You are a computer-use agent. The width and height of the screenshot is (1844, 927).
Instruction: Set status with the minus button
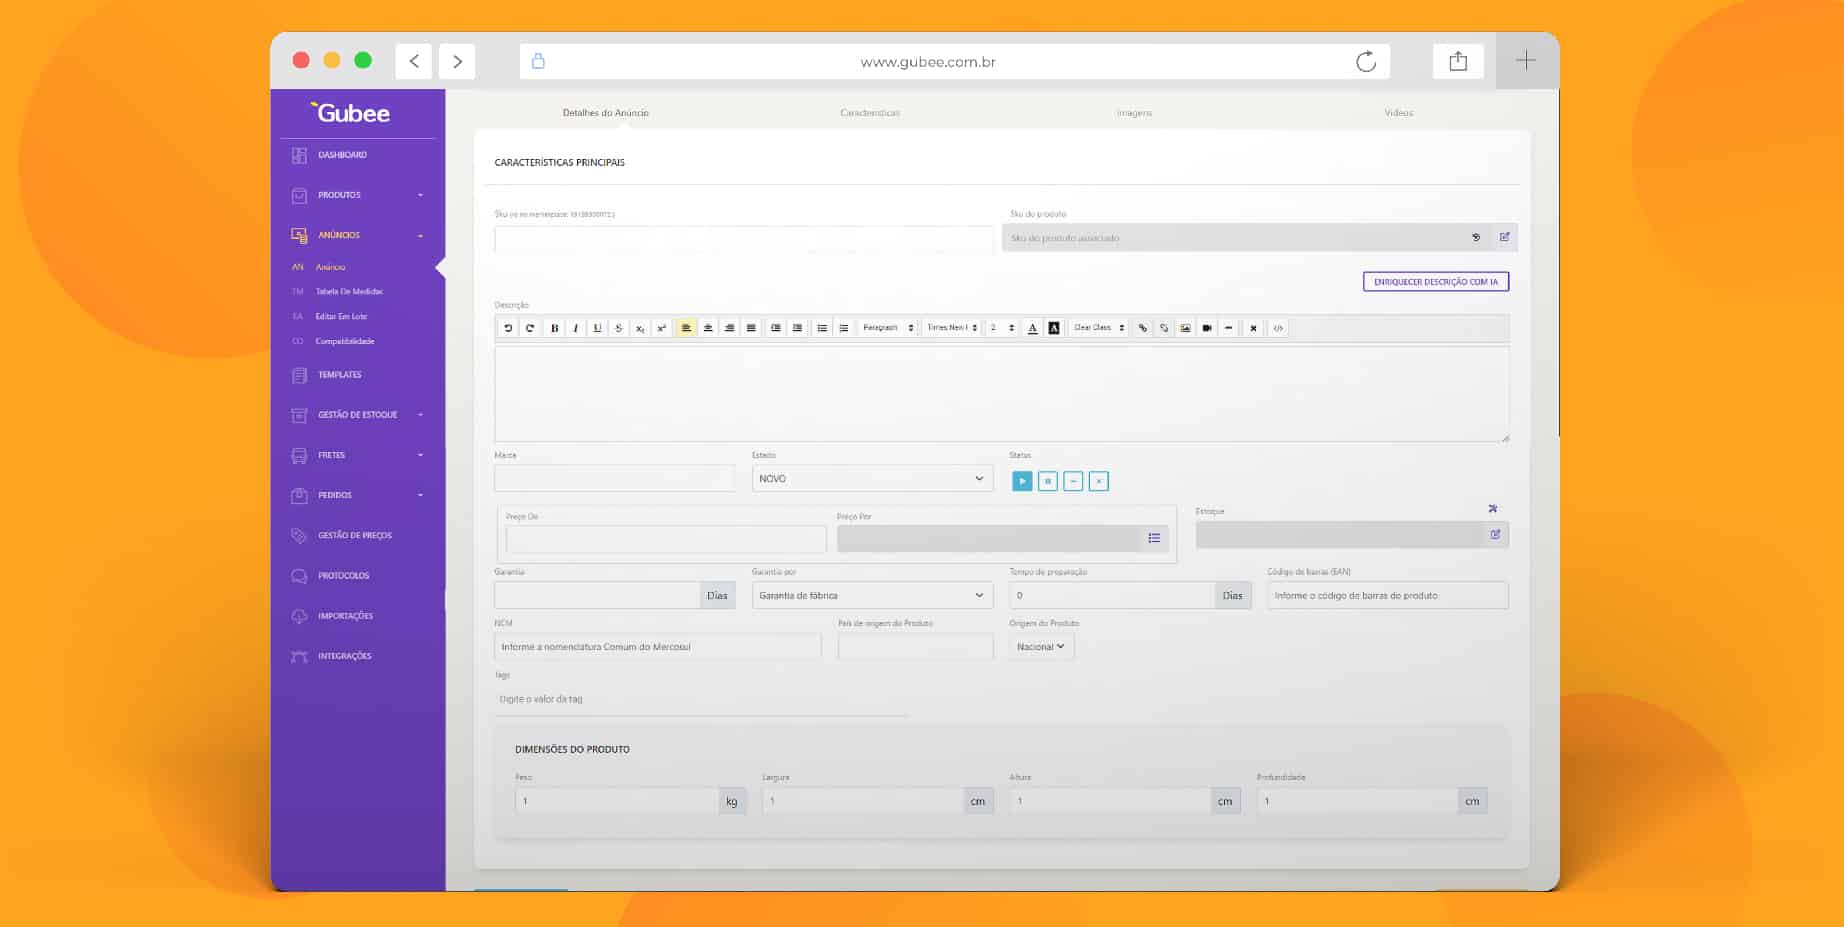point(1073,481)
